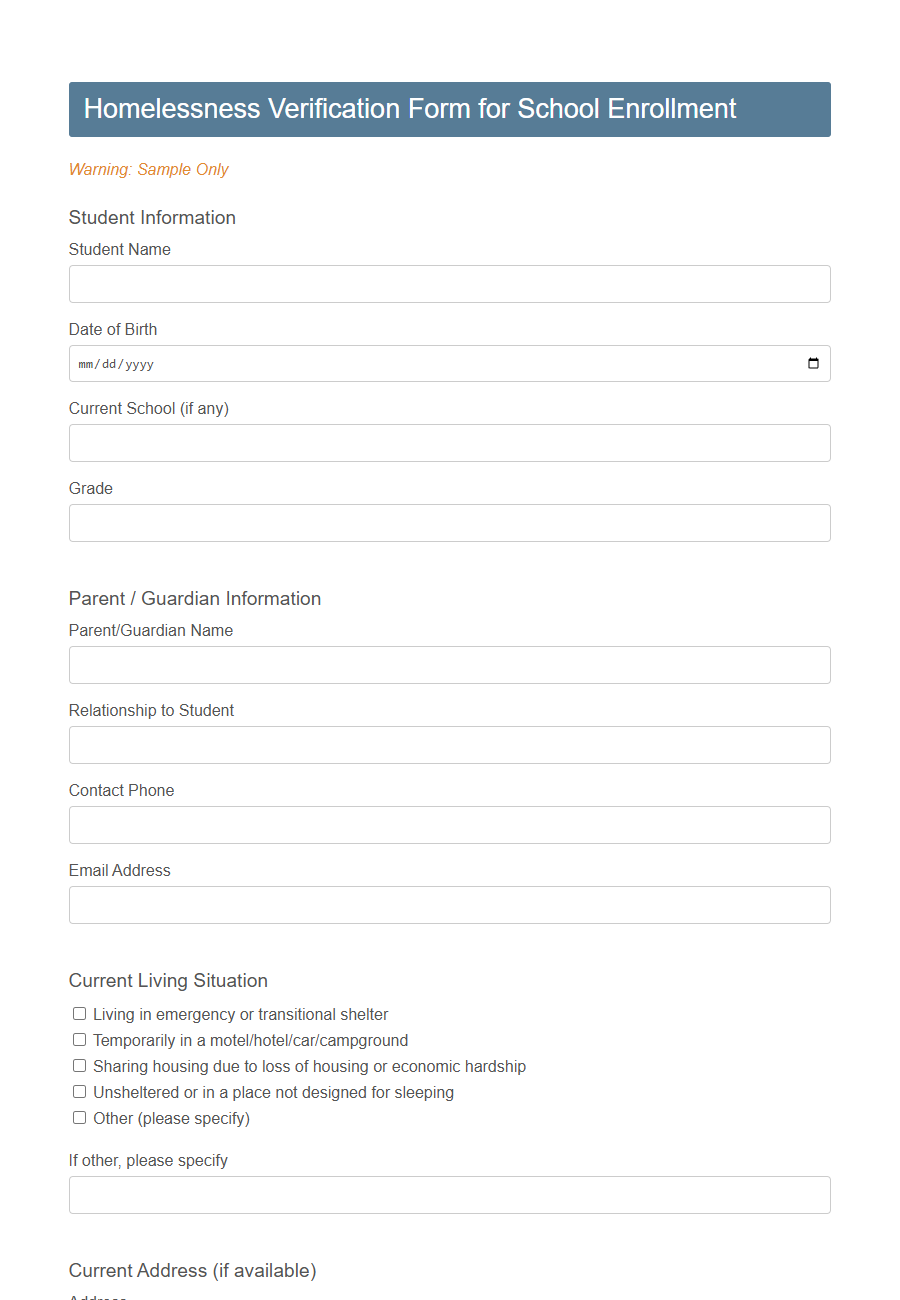Click the 'Relationship to Student' field
900x1300 pixels.
point(449,745)
